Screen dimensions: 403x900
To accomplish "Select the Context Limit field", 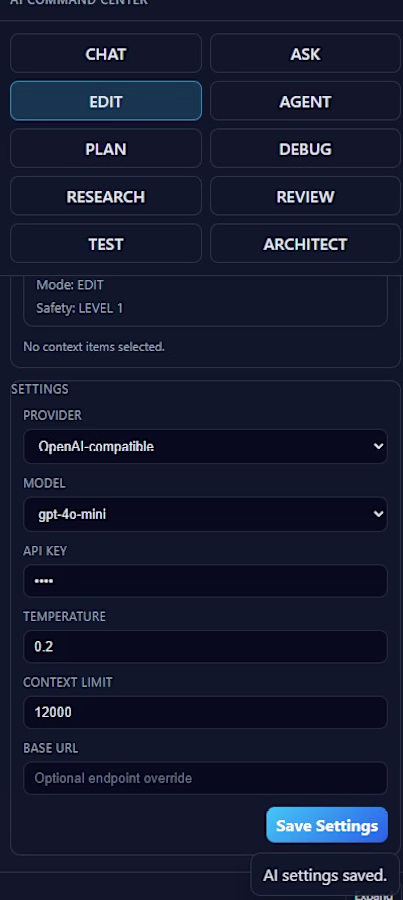I will [205, 712].
